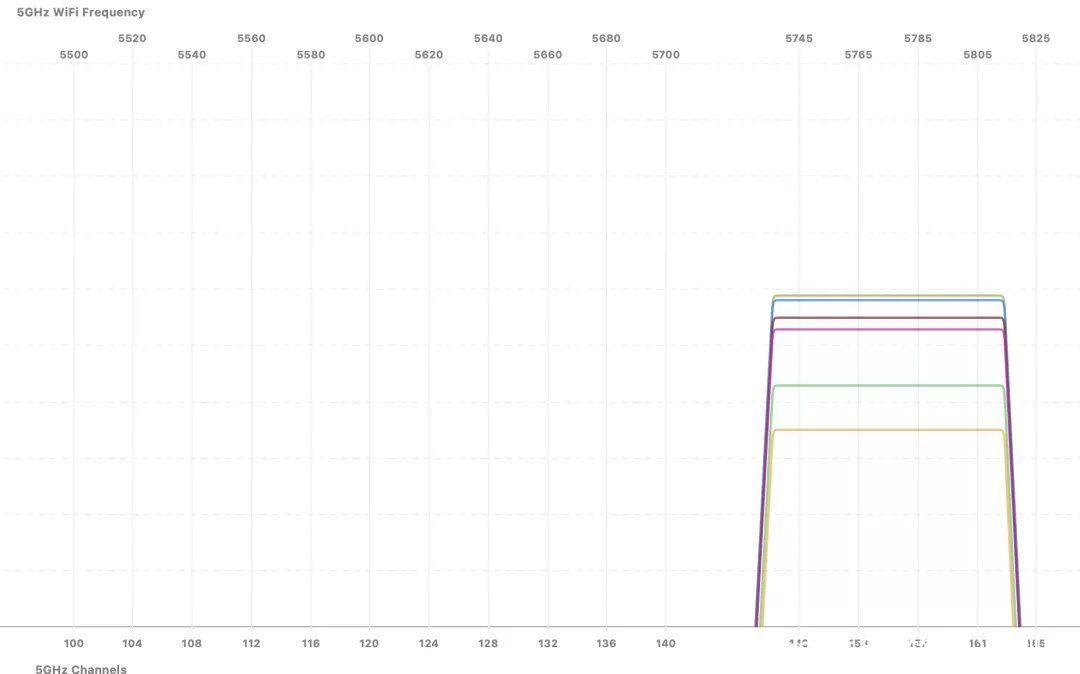The image size is (1080, 674).
Task: Select the 5700 frequency label
Action: (665, 54)
